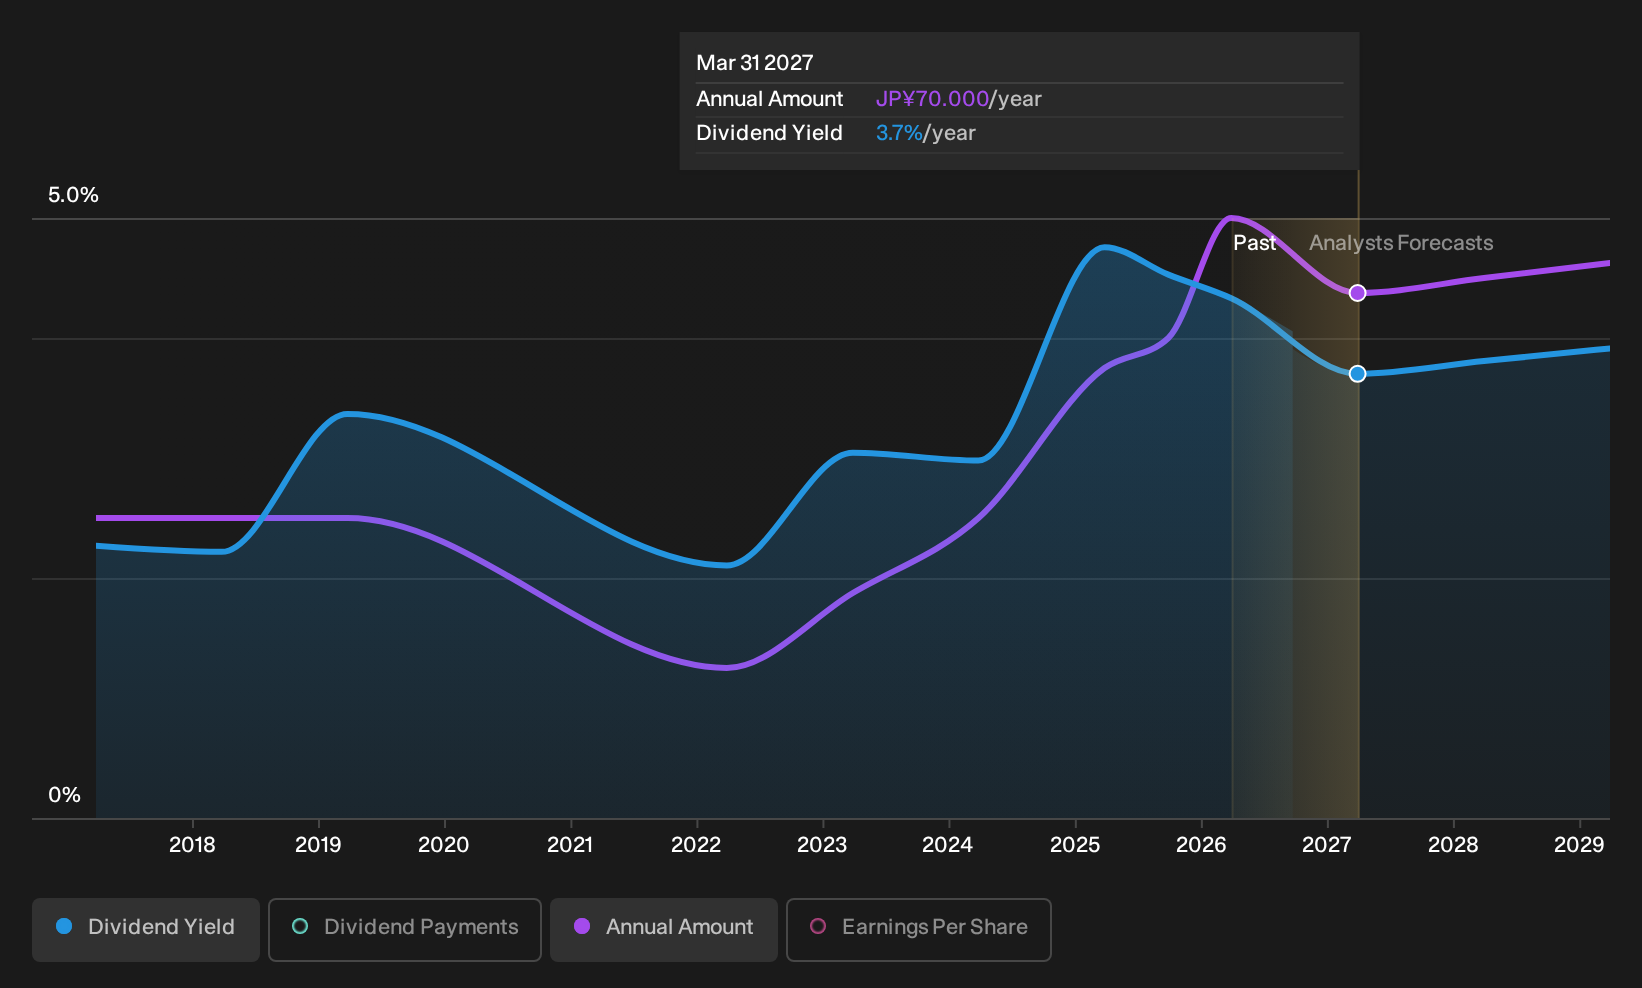The height and width of the screenshot is (988, 1642).
Task: Enable the Dividend Payments series
Action: click(x=405, y=929)
